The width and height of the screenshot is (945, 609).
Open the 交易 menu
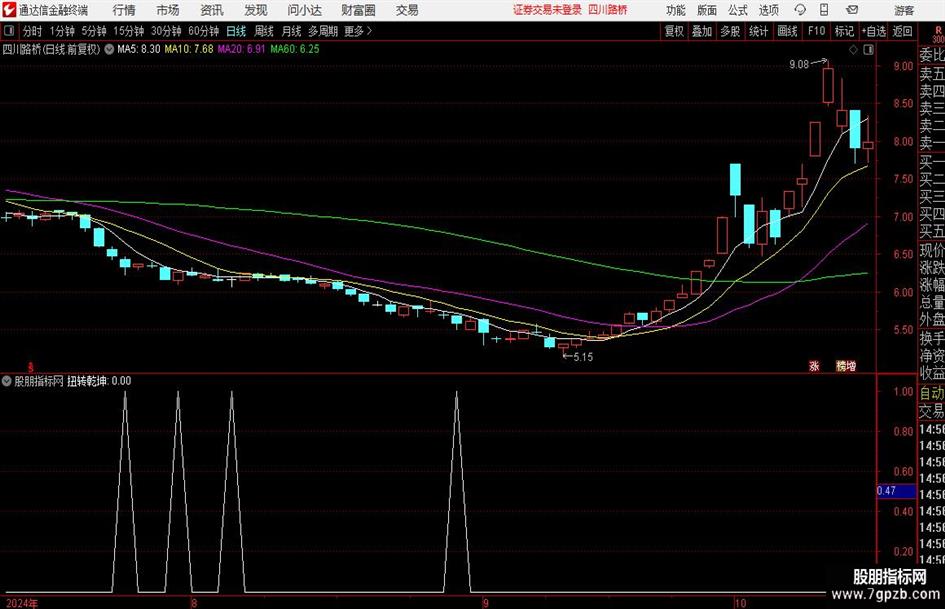[407, 10]
